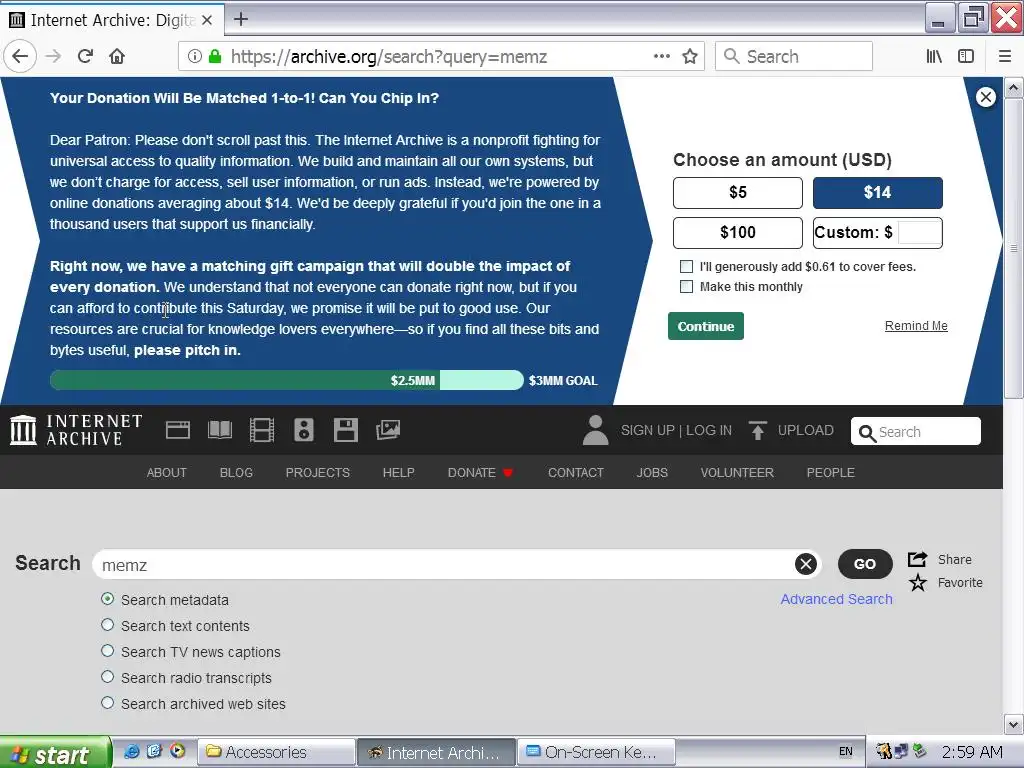The width and height of the screenshot is (1024, 768).
Task: Click the Custom amount input field
Action: tap(920, 232)
